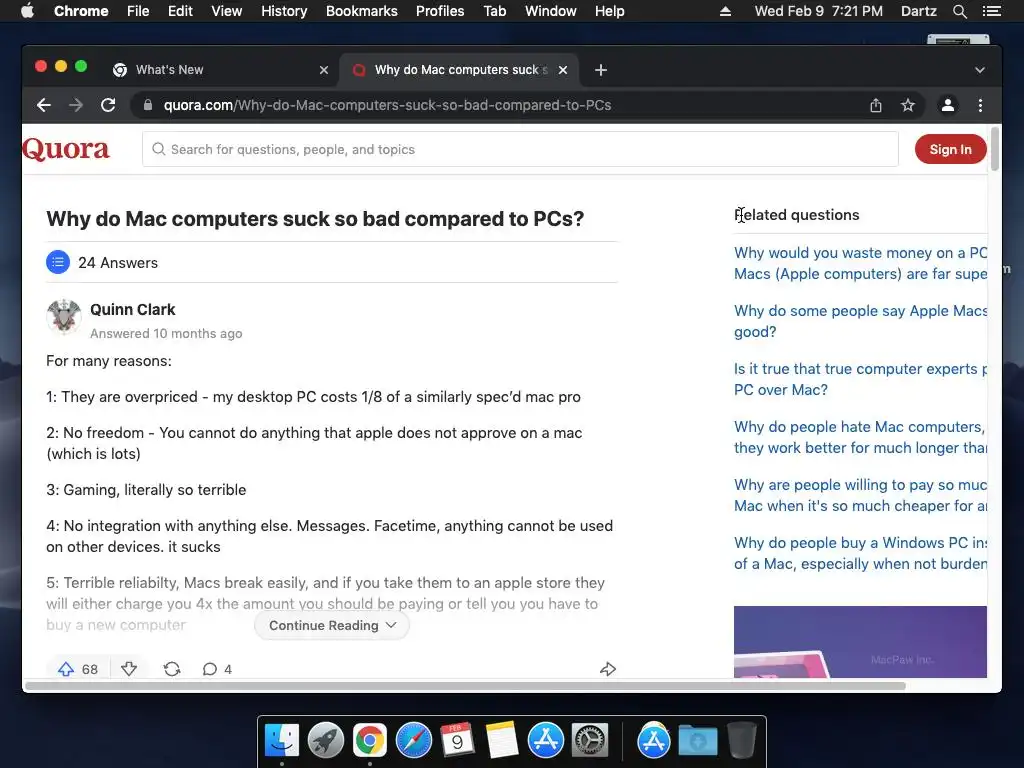The image size is (1024, 768).
Task: Open the 'Why do people buy a Windows PC' question
Action: (x=860, y=553)
